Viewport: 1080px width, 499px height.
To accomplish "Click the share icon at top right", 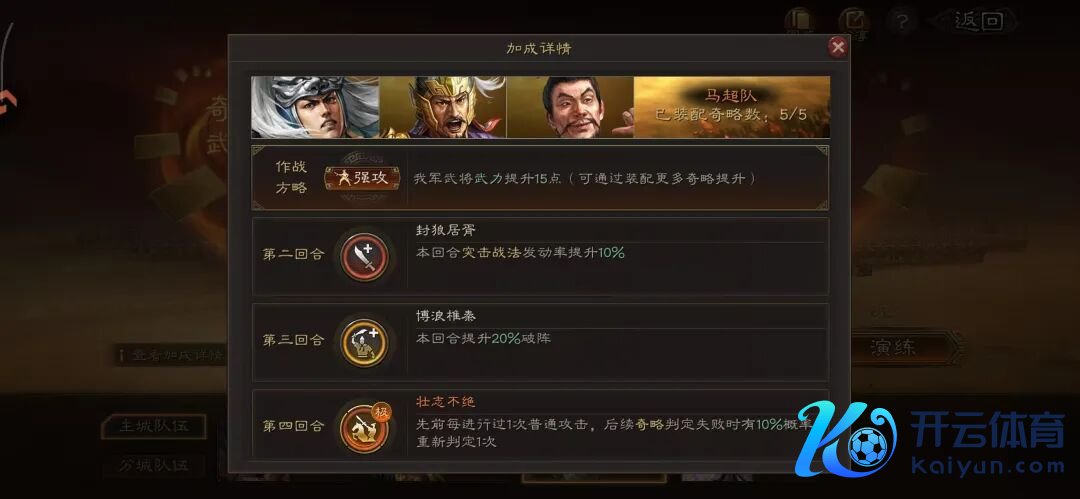I will tap(852, 21).
